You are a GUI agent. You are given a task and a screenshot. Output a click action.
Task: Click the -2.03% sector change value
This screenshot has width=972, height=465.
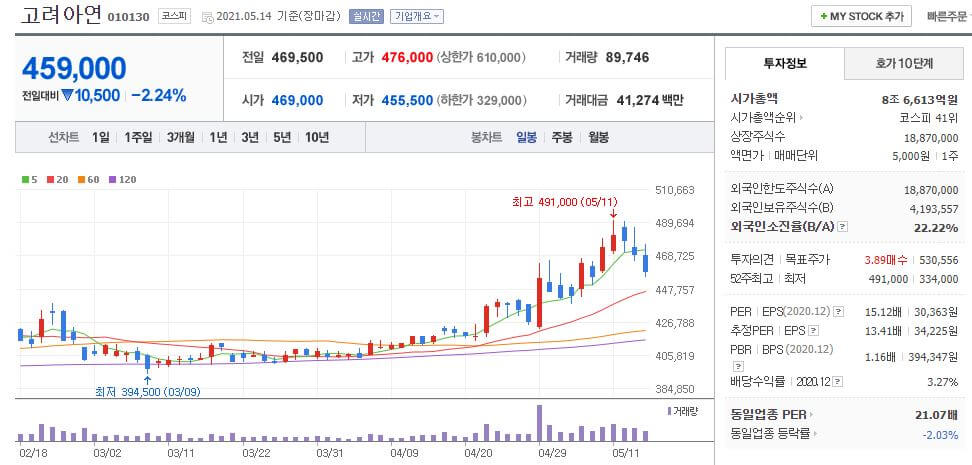pos(940,434)
